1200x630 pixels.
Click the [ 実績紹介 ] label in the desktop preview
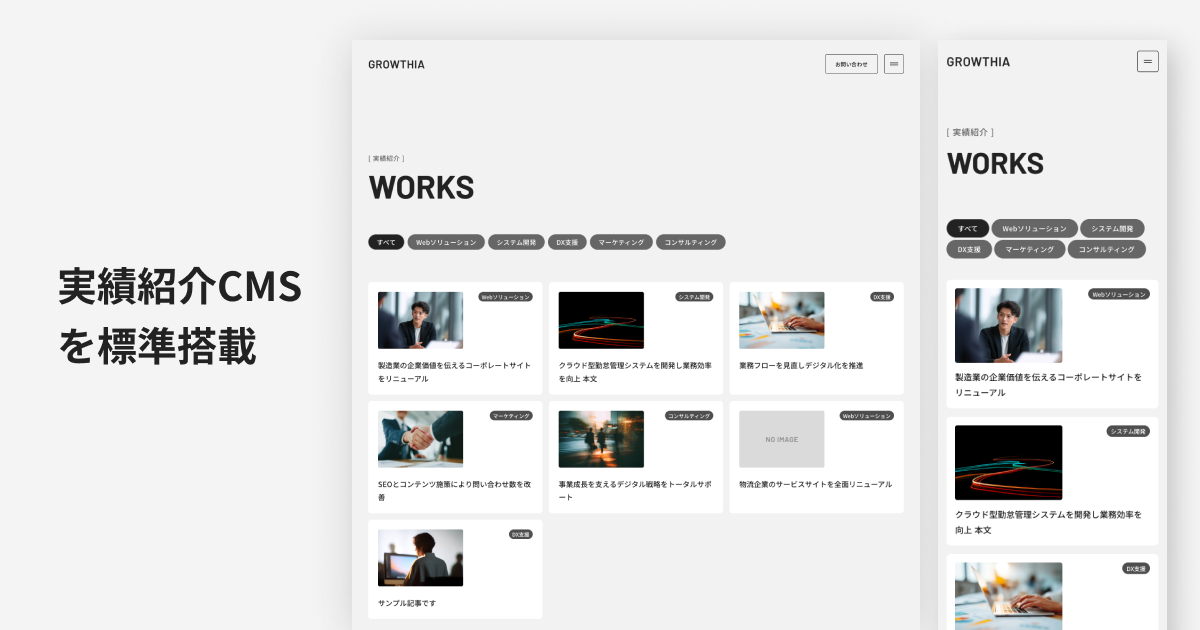[x=386, y=158]
